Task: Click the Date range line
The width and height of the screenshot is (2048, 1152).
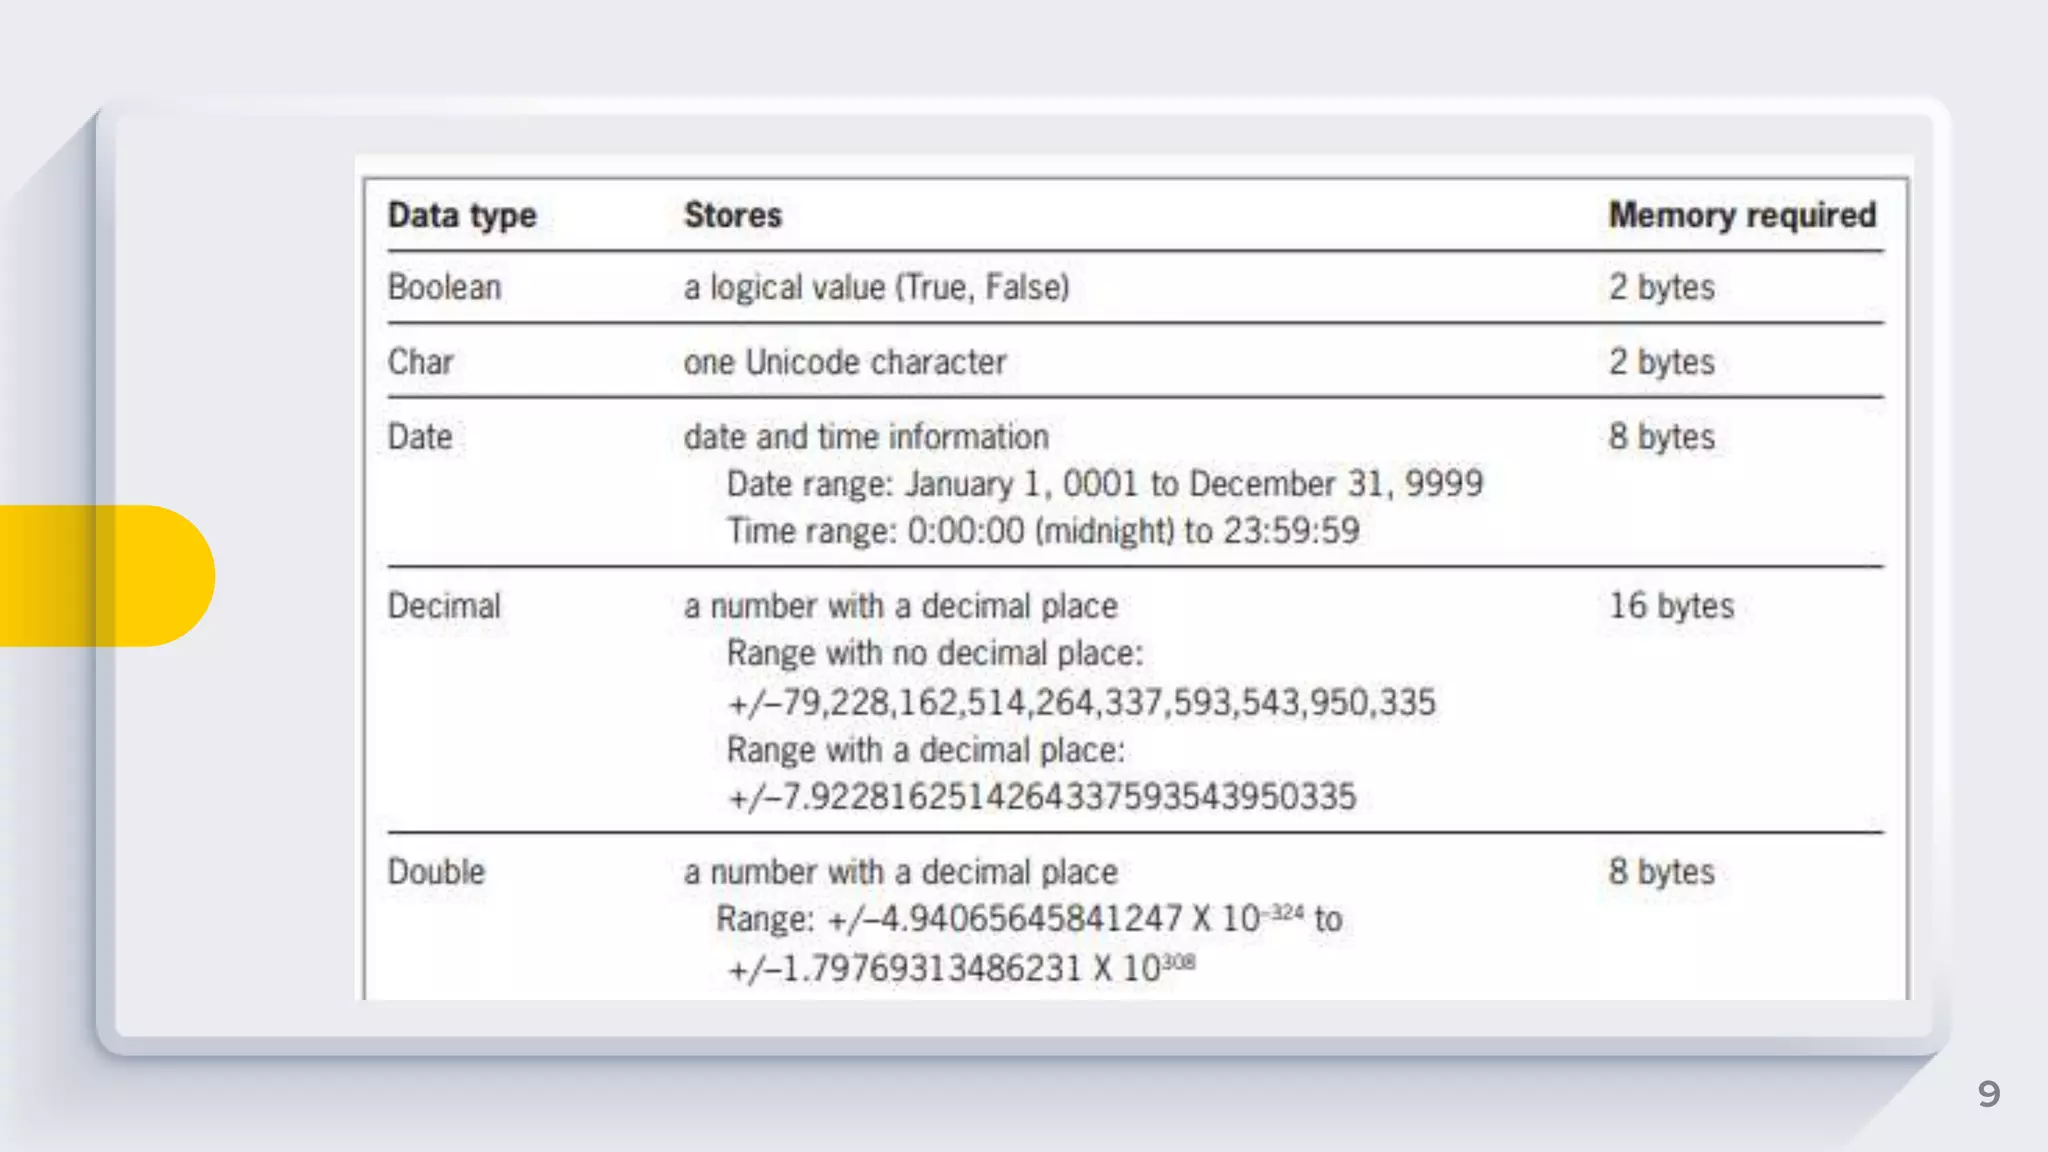Action: pos(1104,484)
